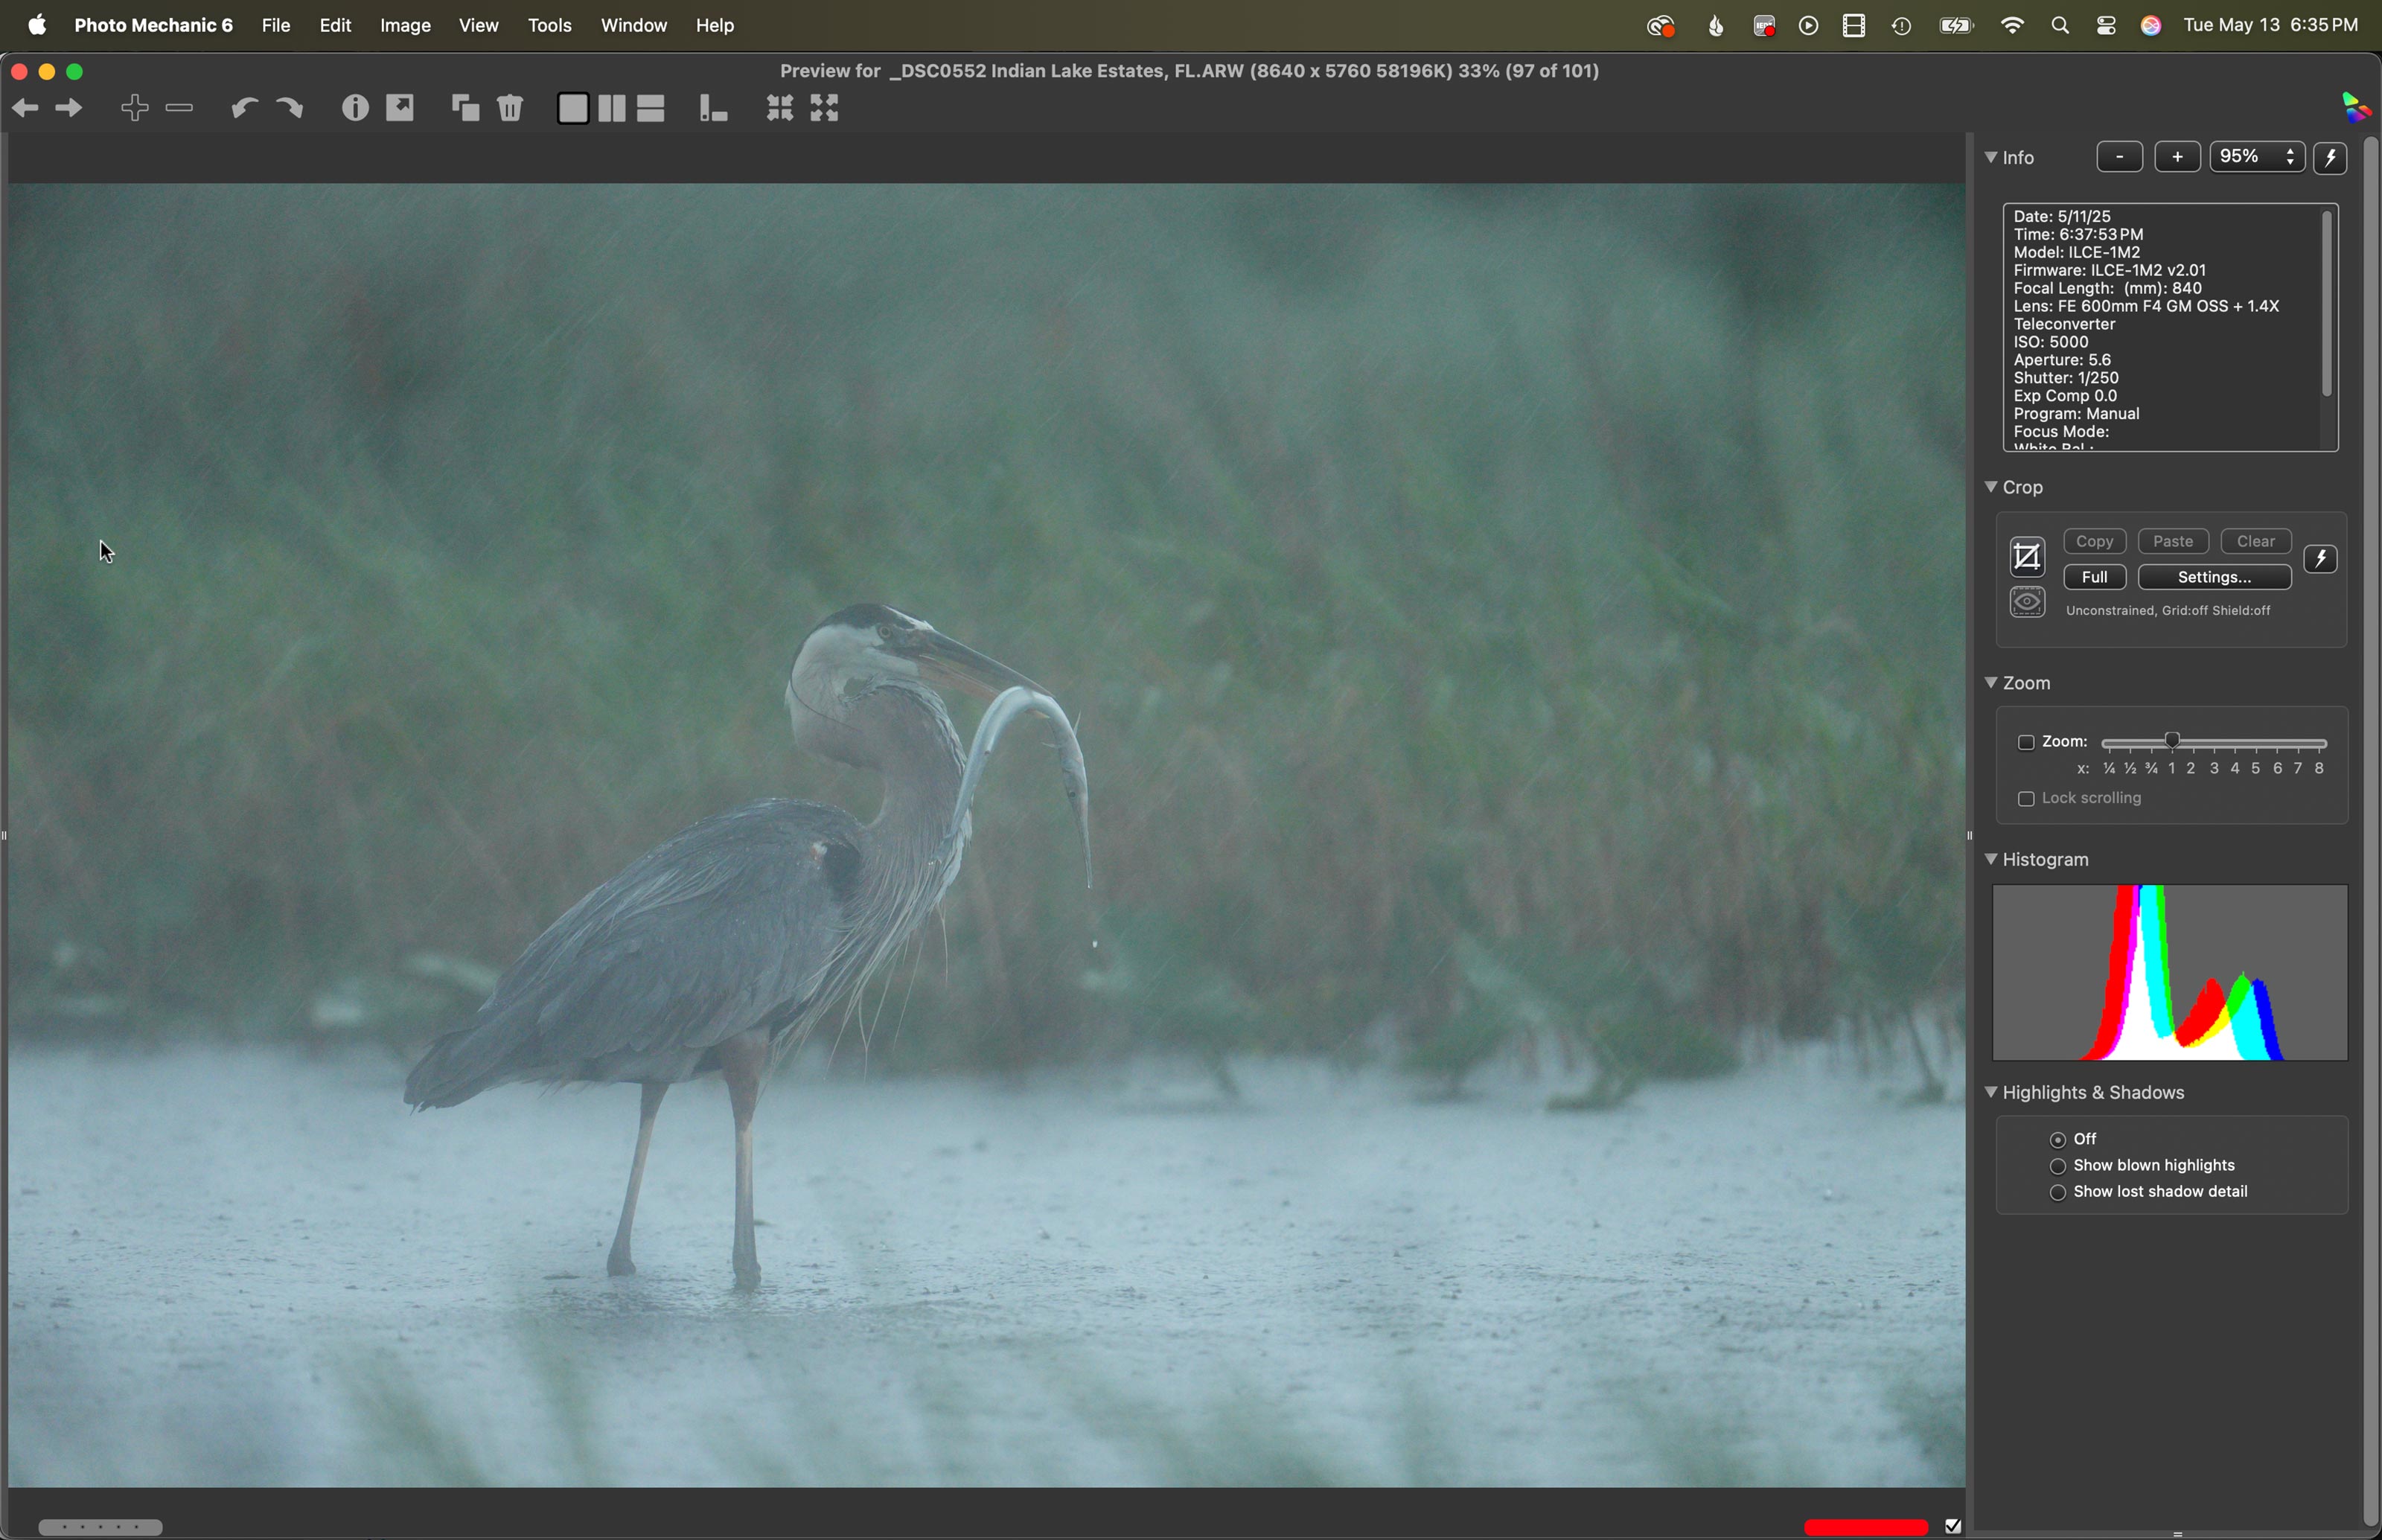This screenshot has width=2382, height=1540.
Task: Collapse the Highlights & Shadows section
Action: click(x=1990, y=1092)
